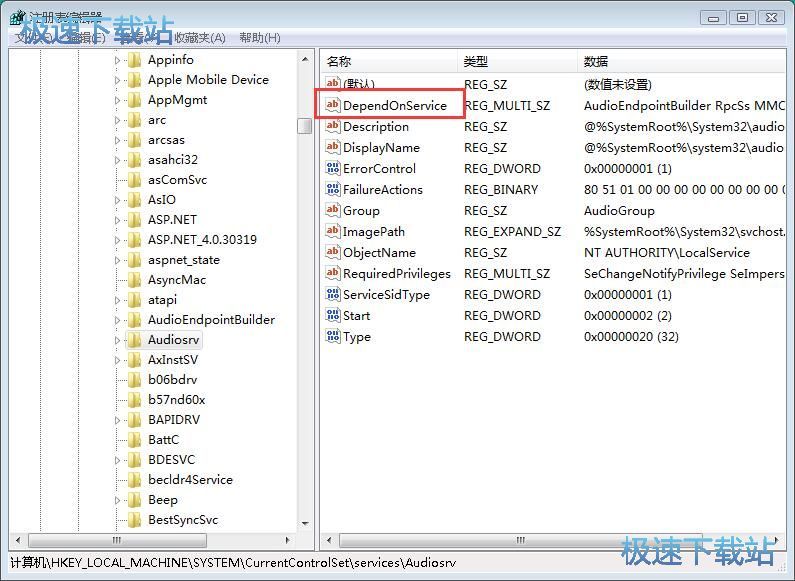This screenshot has width=795, height=581.
Task: Expand the atapi tree node
Action: pyautogui.click(x=117, y=300)
